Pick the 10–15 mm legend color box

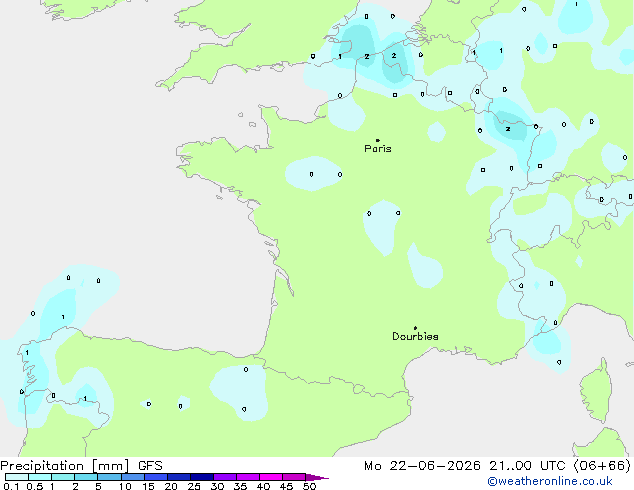pyautogui.click(x=133, y=477)
